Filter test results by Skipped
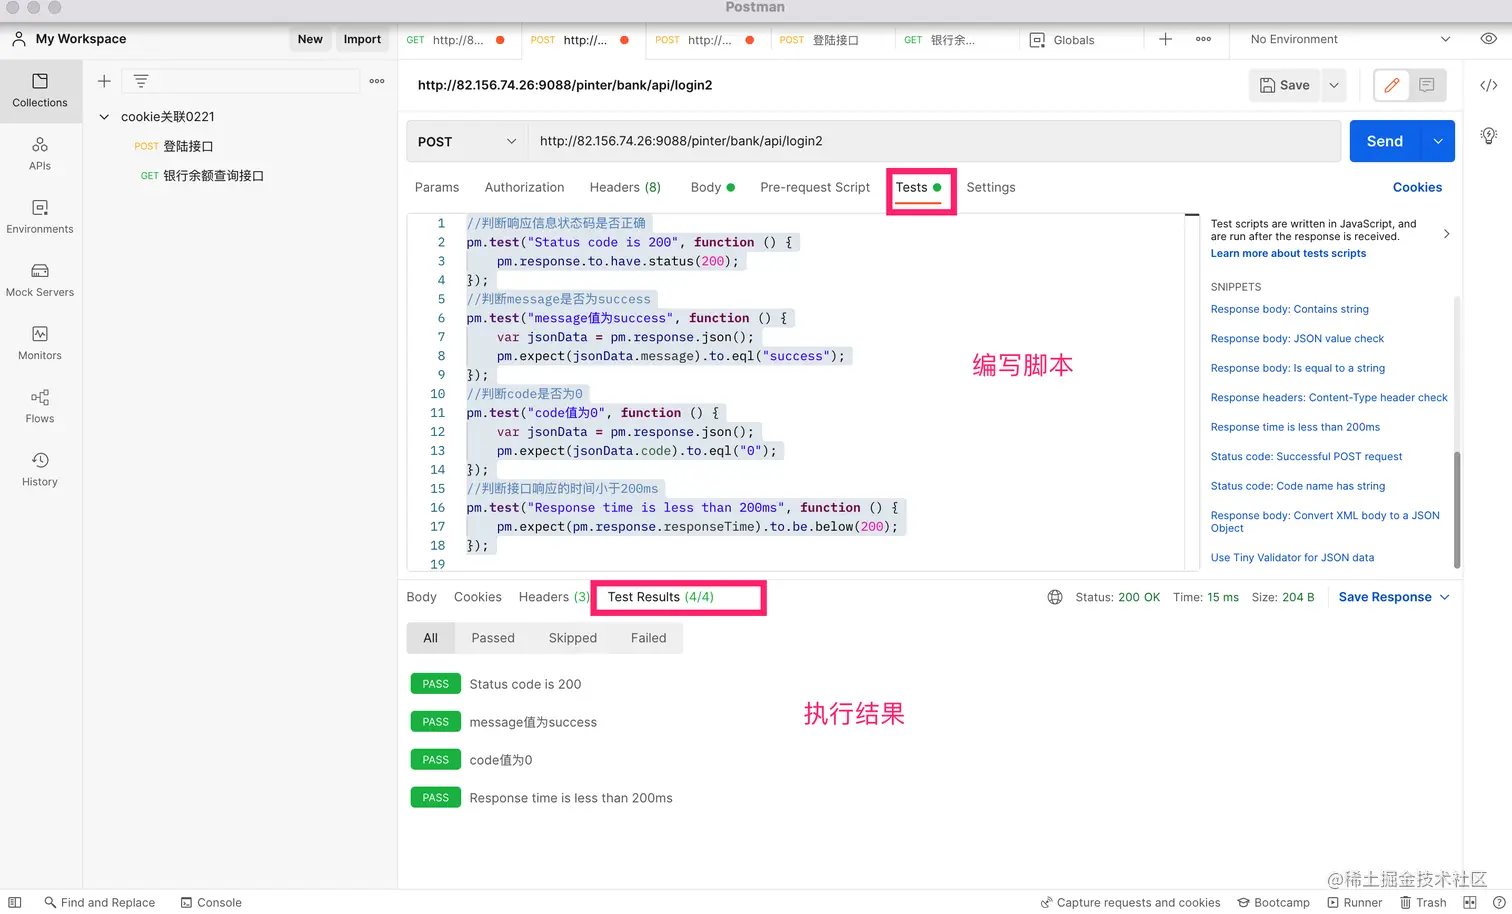 click(x=573, y=638)
